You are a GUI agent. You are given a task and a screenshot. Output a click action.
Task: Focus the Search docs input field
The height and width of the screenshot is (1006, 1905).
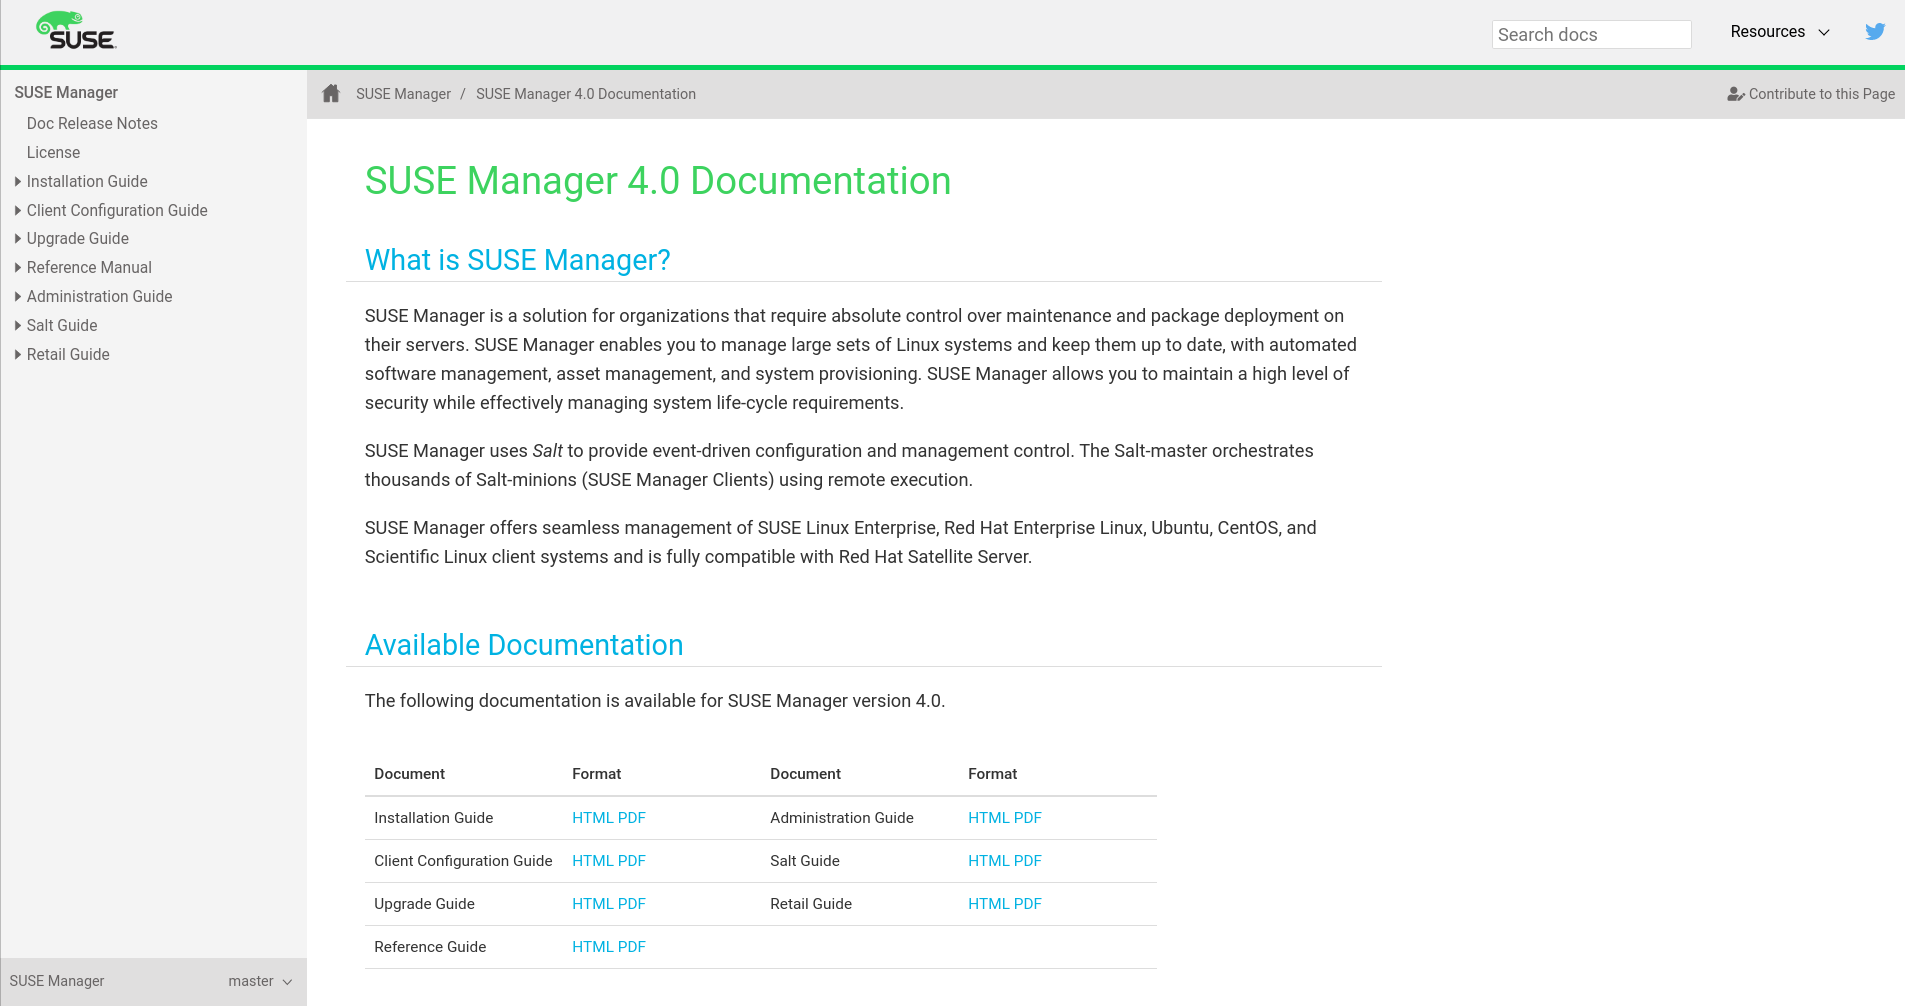pos(1591,34)
